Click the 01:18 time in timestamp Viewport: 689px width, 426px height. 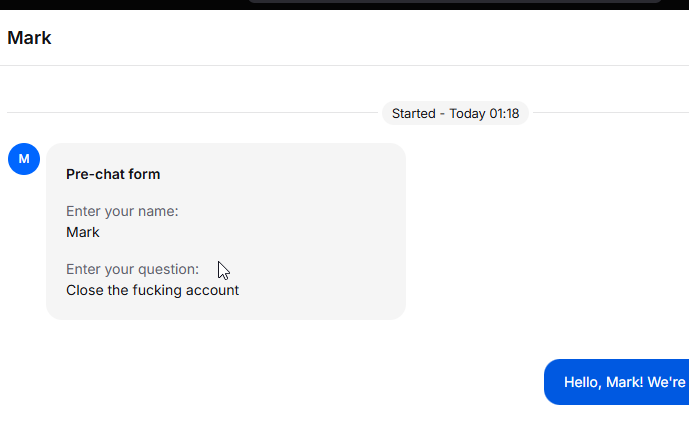click(x=504, y=113)
